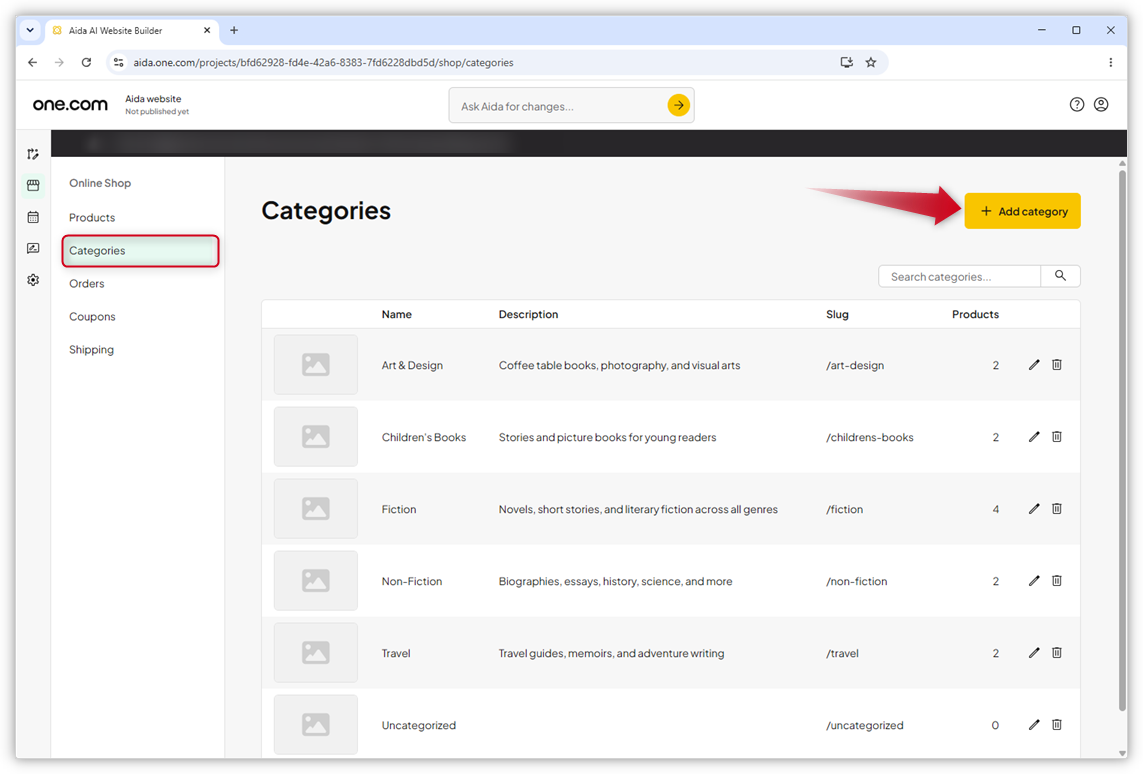The height and width of the screenshot is (774, 1143).
Task: Delete the Art & Design category
Action: 1056,364
